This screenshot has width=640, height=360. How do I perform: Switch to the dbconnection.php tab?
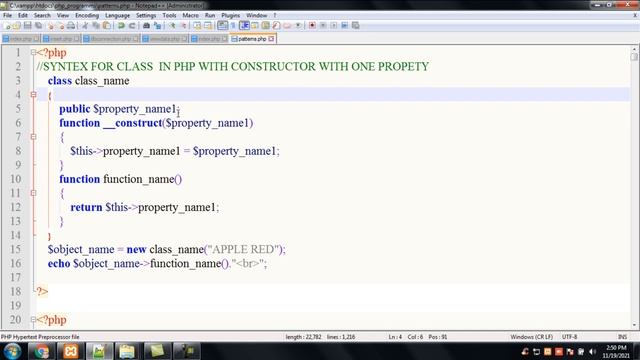(111, 39)
